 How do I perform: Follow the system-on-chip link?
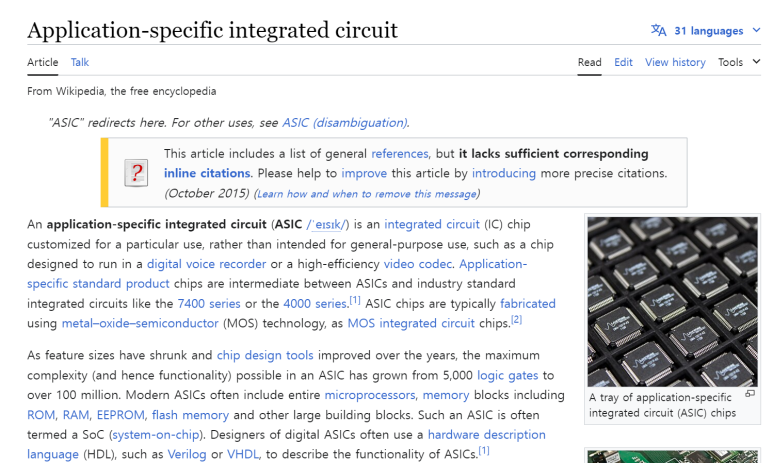coord(156,434)
